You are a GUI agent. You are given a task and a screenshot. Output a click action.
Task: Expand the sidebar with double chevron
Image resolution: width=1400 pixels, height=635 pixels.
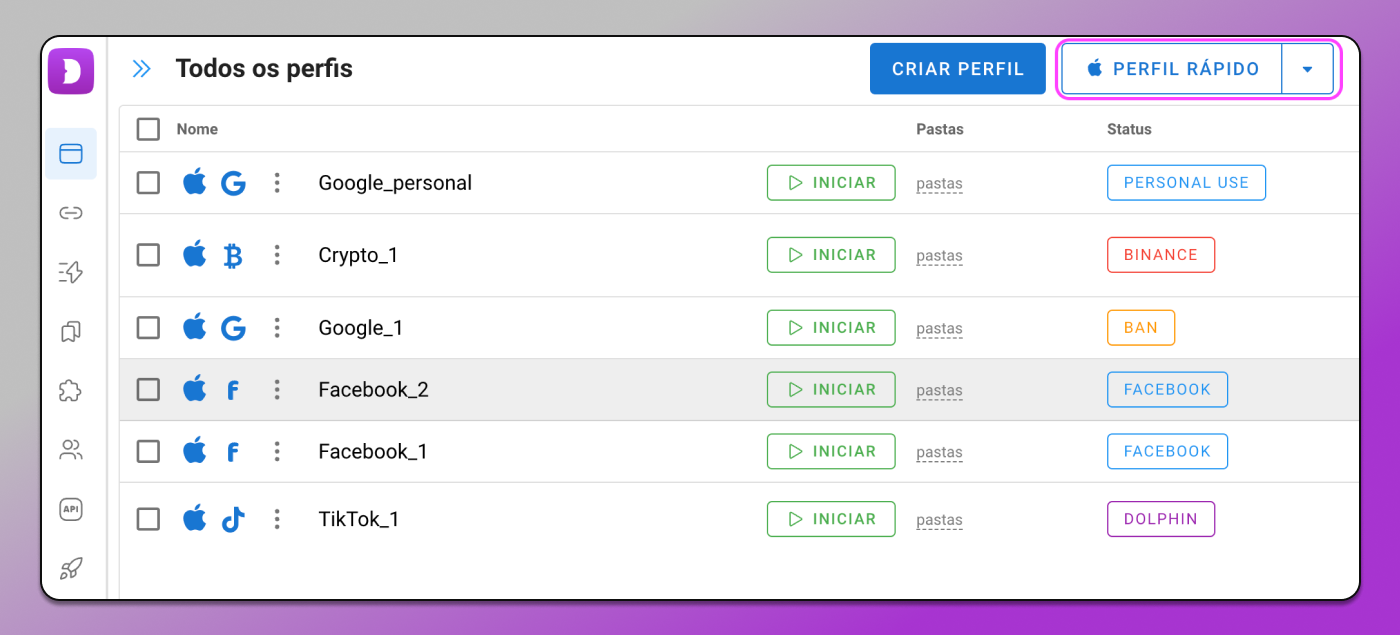142,69
